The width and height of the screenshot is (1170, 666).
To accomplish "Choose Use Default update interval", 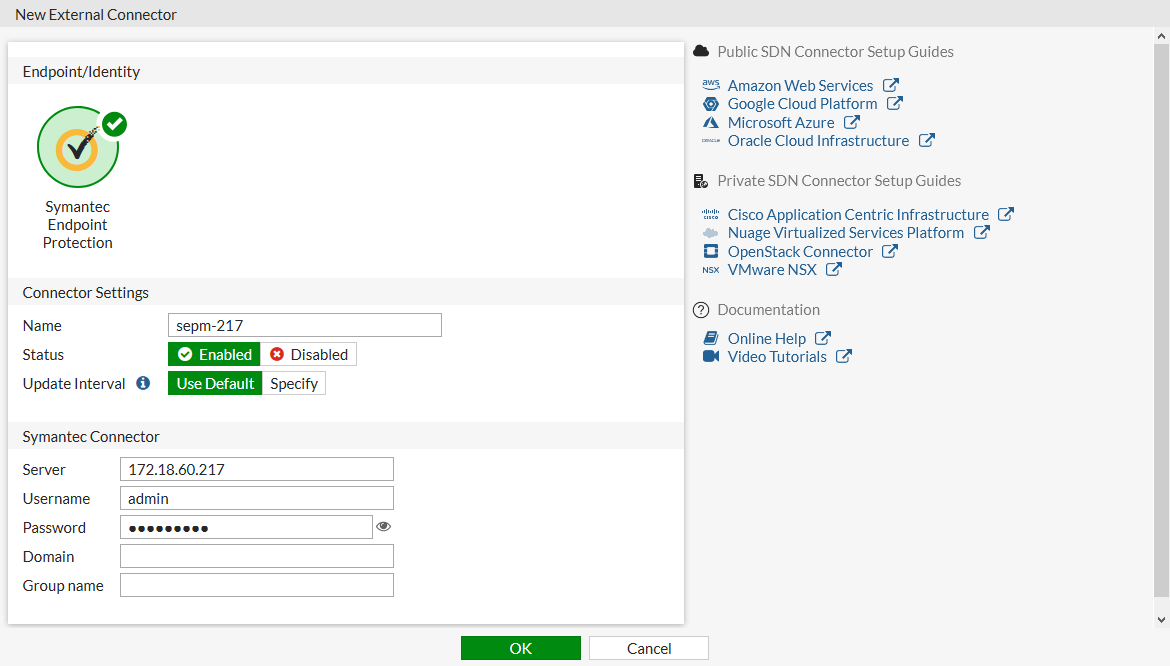I will [x=215, y=383].
